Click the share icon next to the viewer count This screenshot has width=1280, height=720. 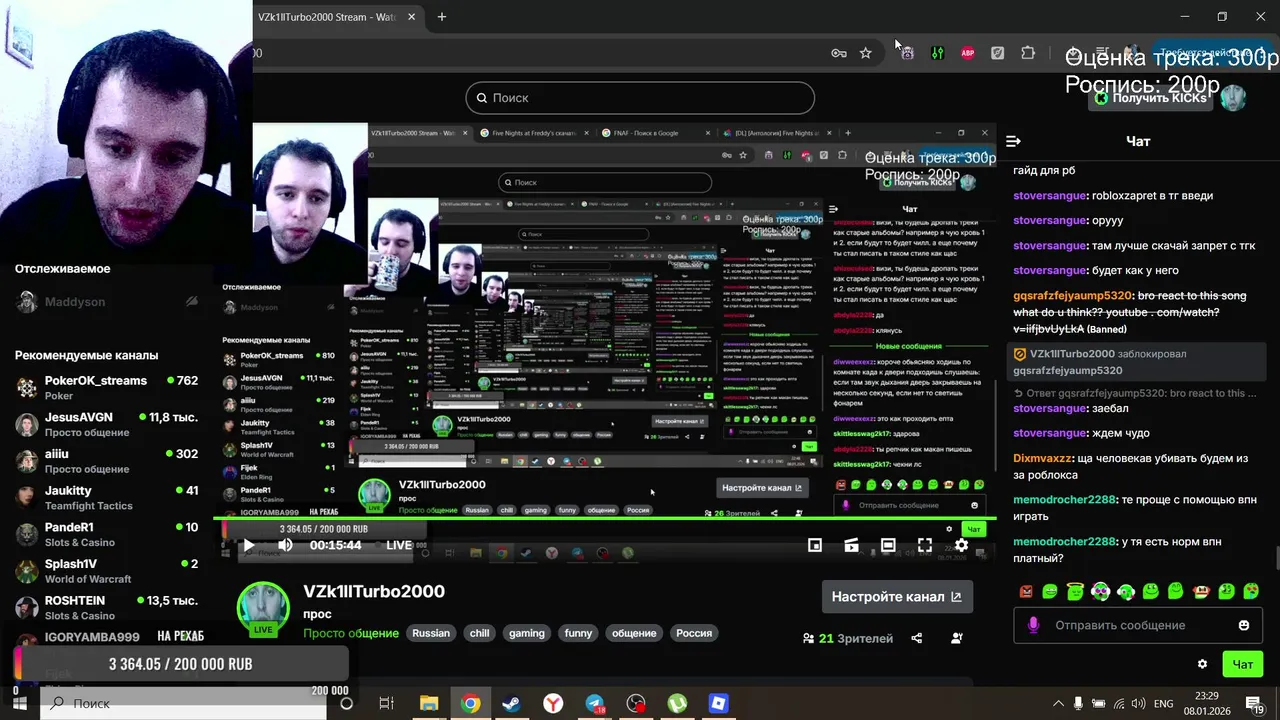coord(916,638)
